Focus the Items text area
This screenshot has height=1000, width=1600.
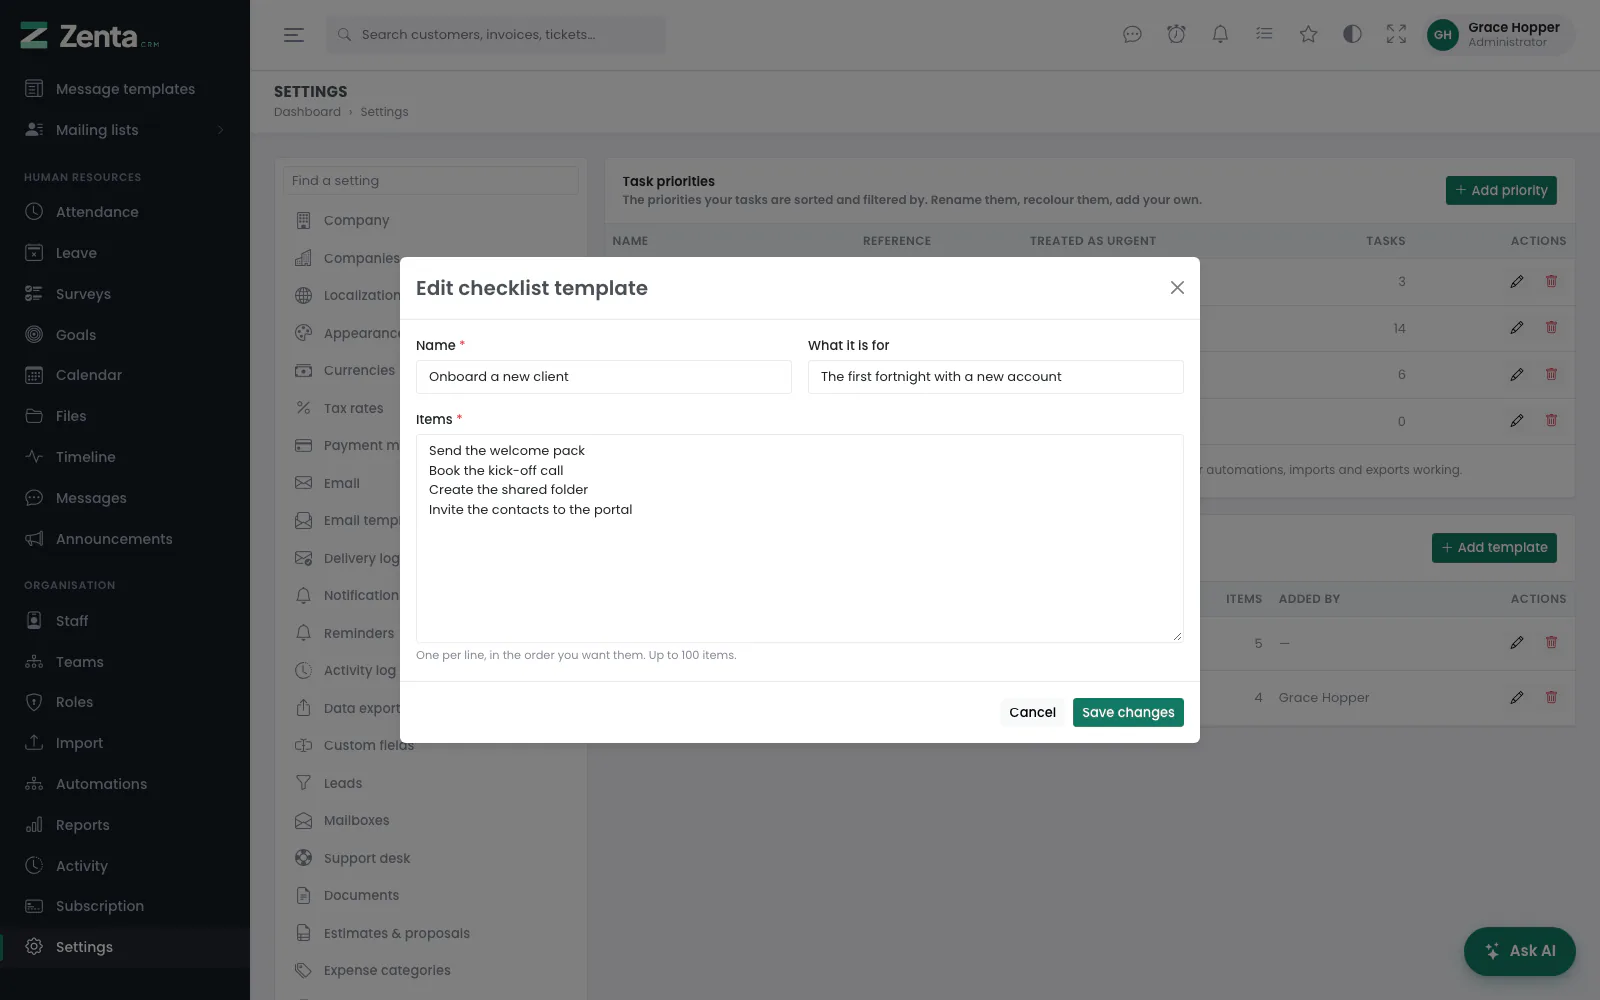pos(800,538)
